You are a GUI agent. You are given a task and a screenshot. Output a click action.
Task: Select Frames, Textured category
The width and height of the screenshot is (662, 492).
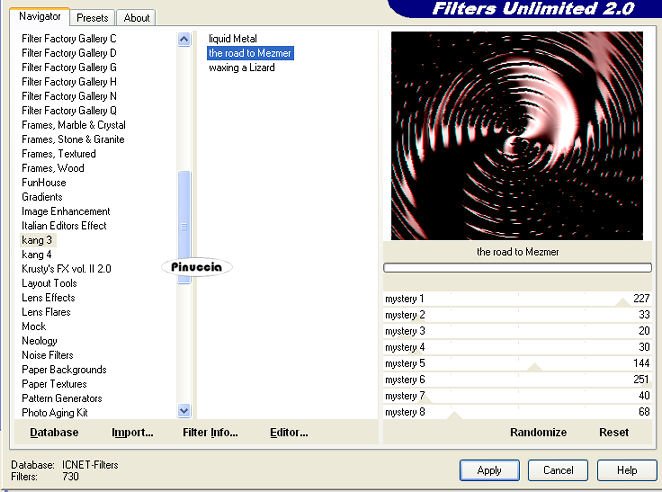click(x=59, y=154)
